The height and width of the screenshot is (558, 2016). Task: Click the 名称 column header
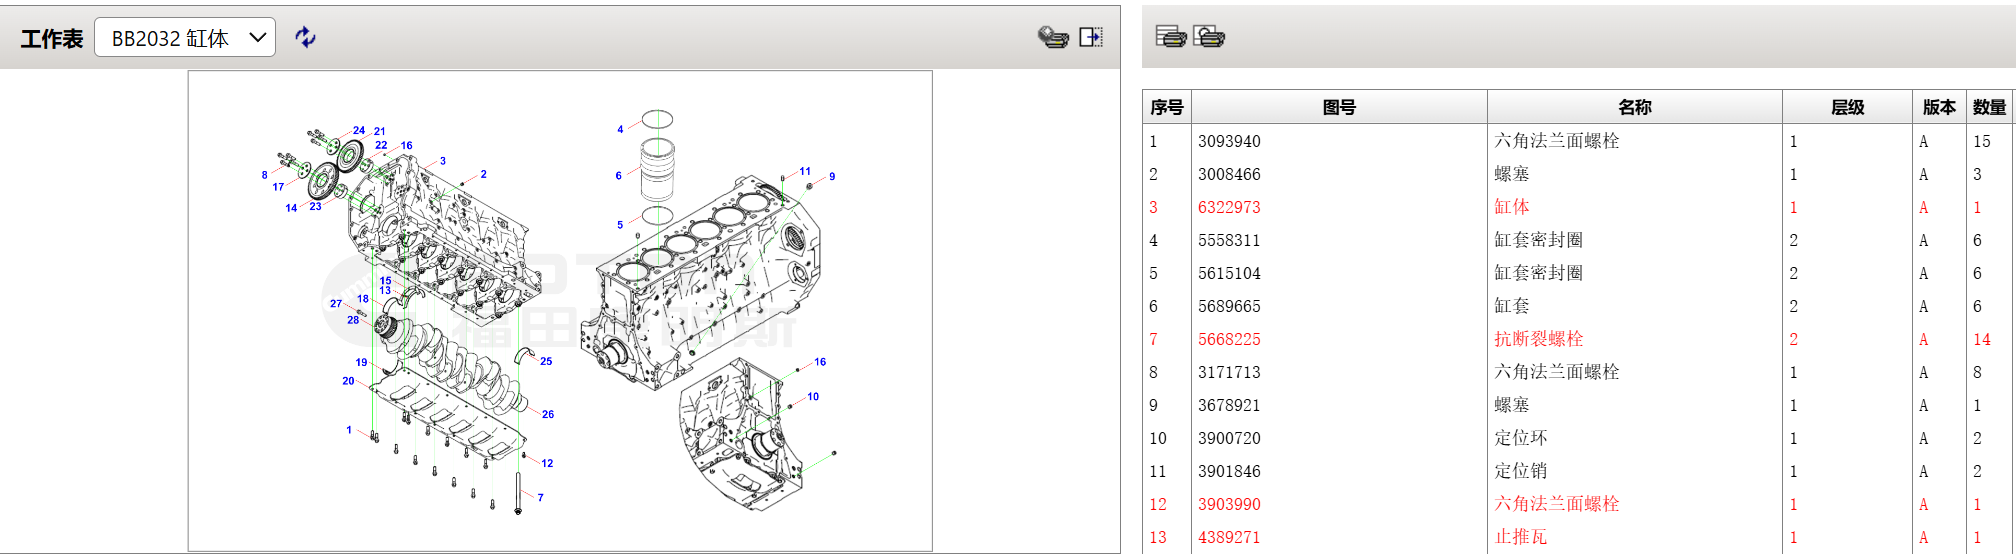(x=1634, y=107)
